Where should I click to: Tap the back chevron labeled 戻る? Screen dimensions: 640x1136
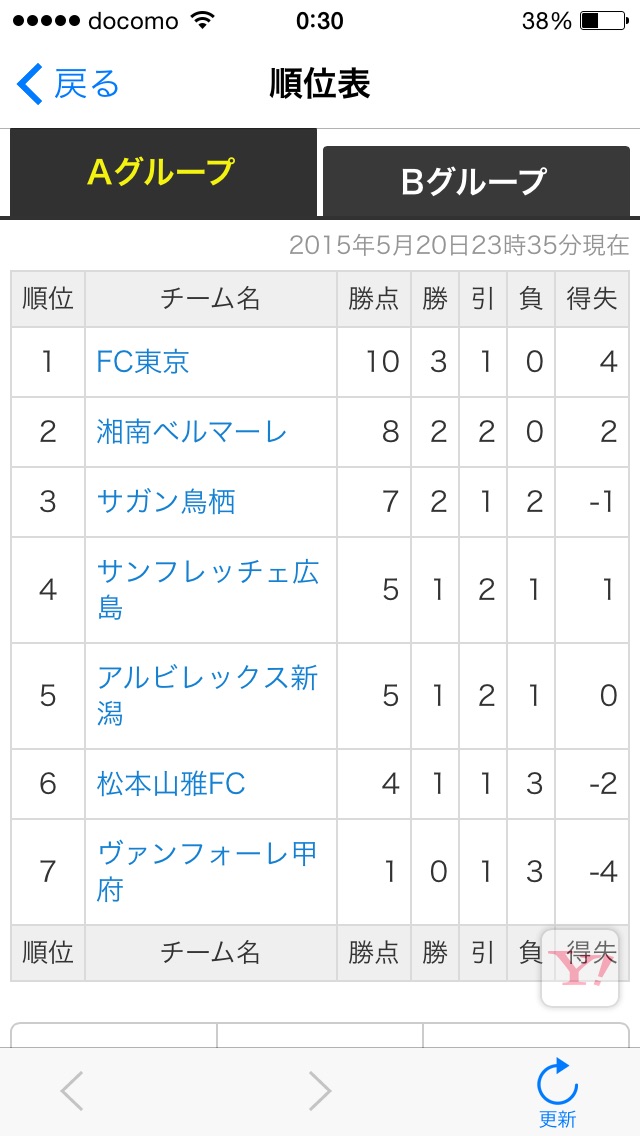click(x=68, y=84)
